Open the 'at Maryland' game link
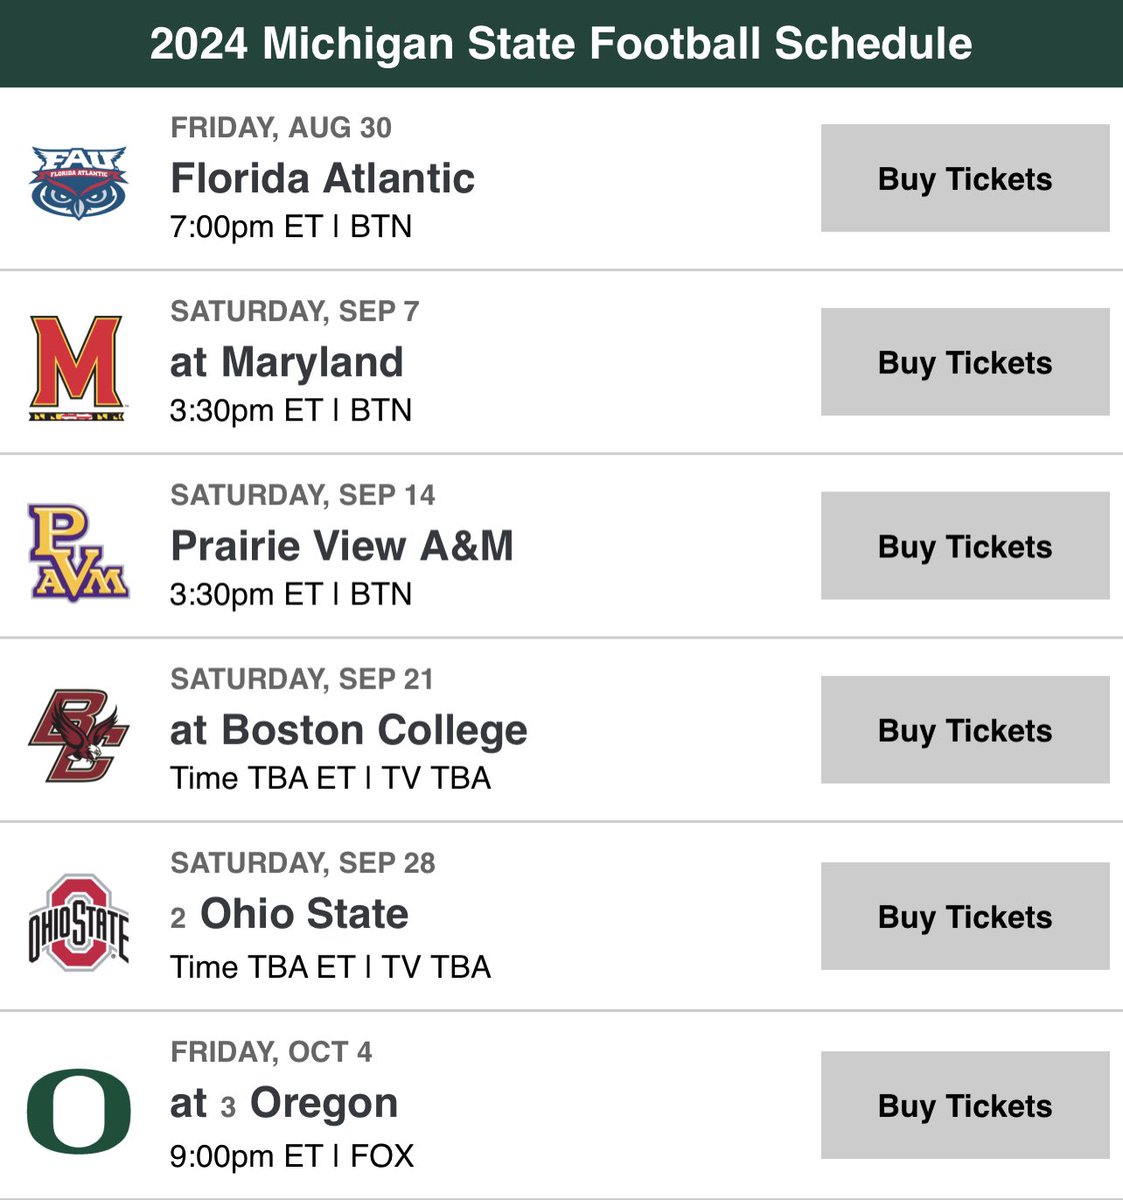 [286, 362]
